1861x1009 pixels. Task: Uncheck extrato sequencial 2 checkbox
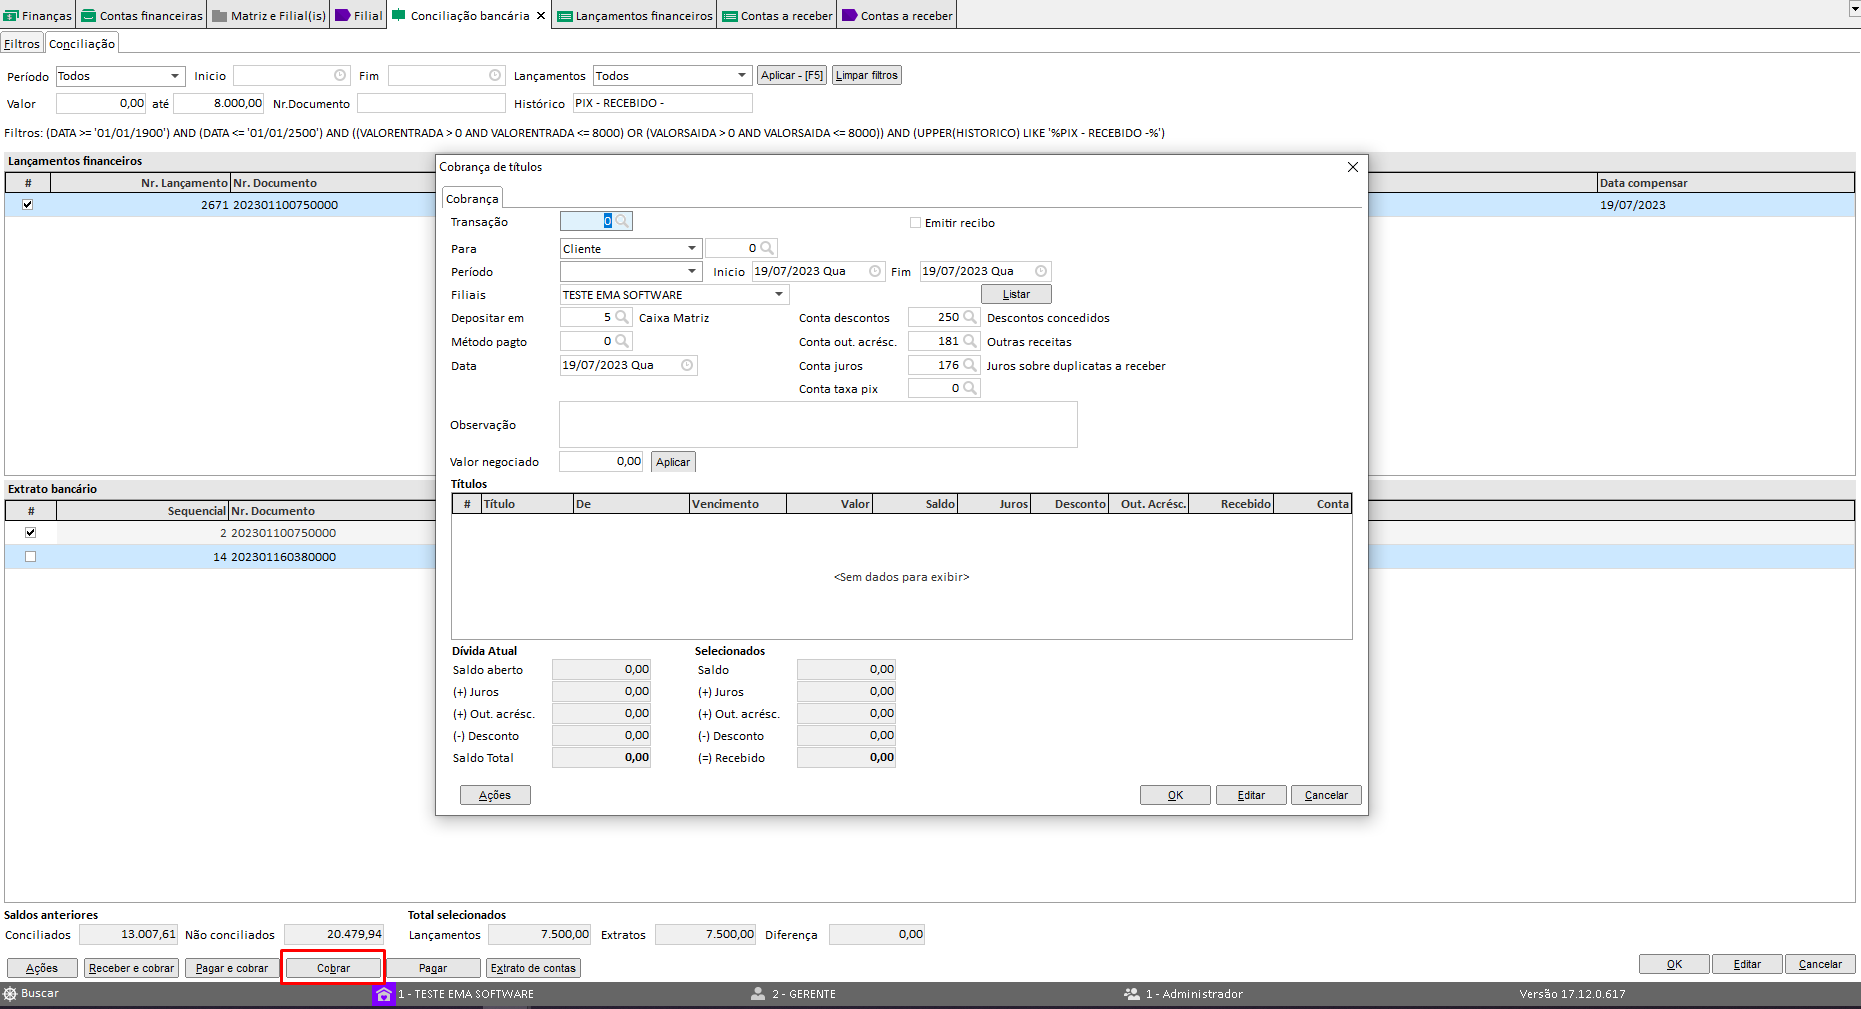30,532
